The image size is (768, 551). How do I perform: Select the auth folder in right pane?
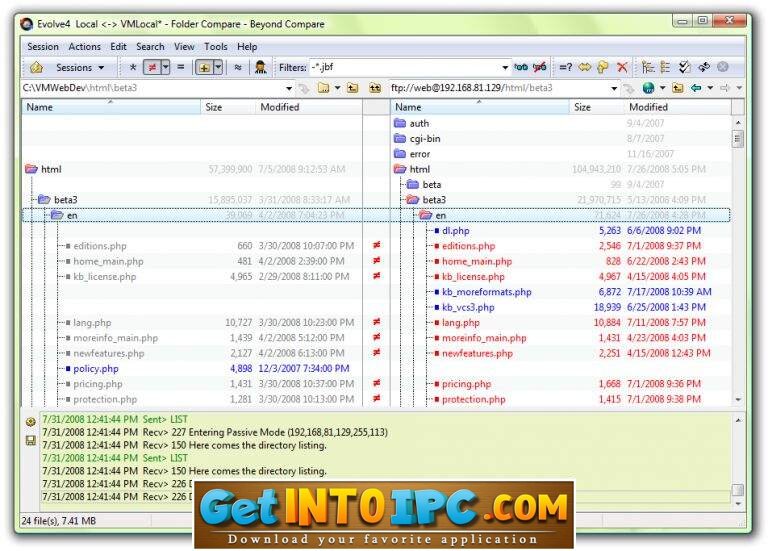pos(419,123)
